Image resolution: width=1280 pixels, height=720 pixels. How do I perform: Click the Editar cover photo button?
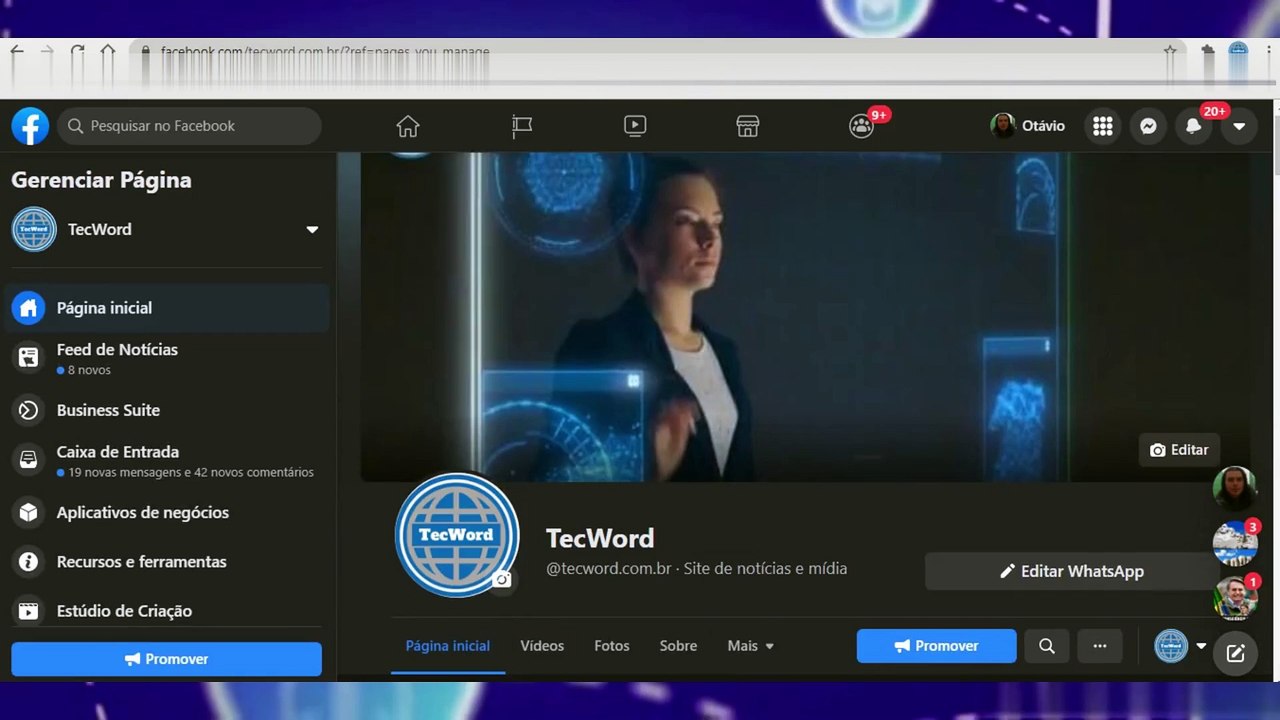[1180, 450]
